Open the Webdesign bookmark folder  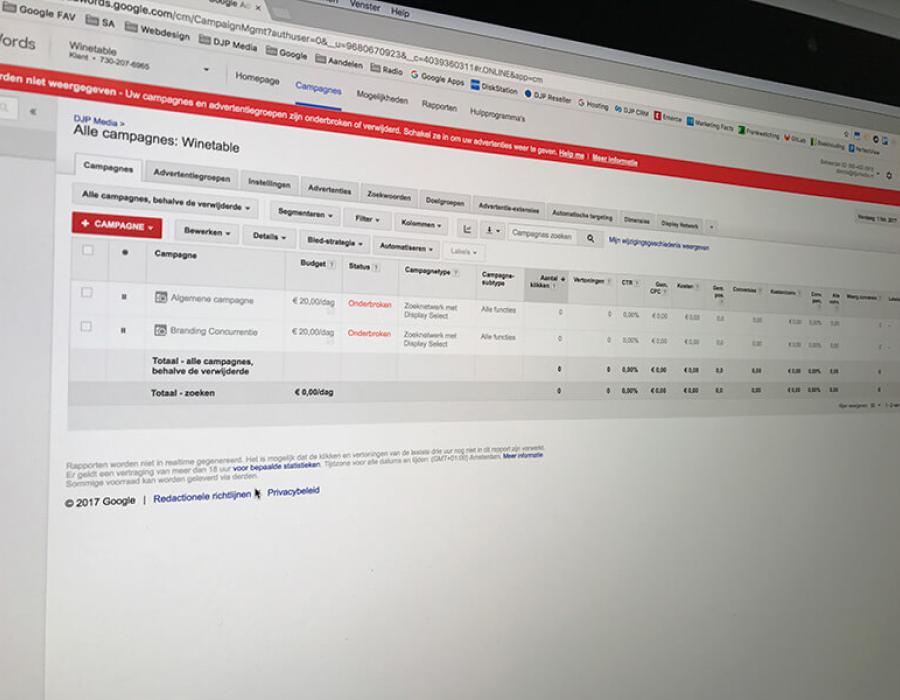[157, 32]
